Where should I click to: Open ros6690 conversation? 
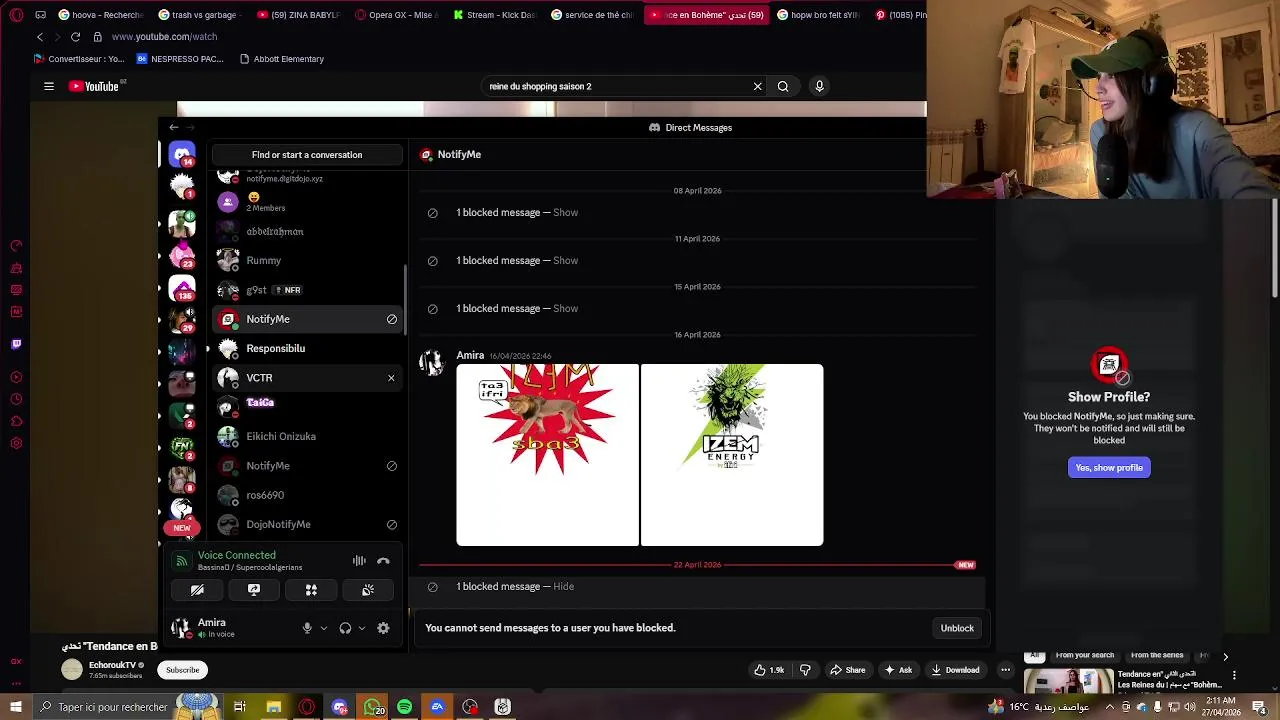point(307,495)
